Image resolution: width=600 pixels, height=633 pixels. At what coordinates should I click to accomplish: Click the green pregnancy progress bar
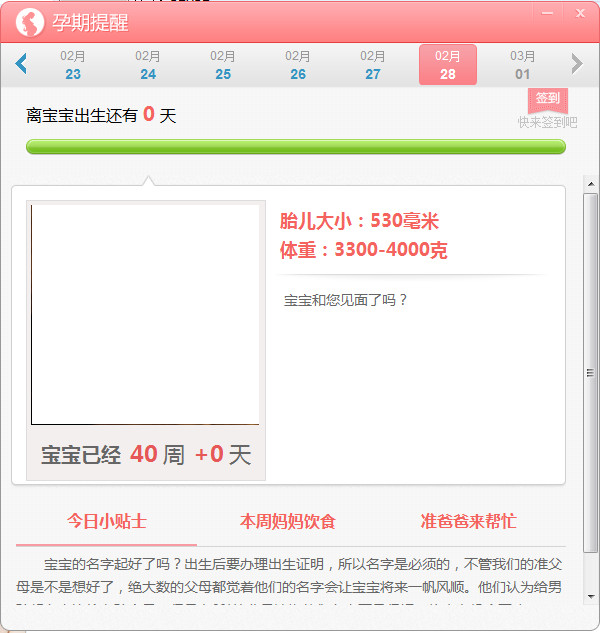tap(296, 147)
